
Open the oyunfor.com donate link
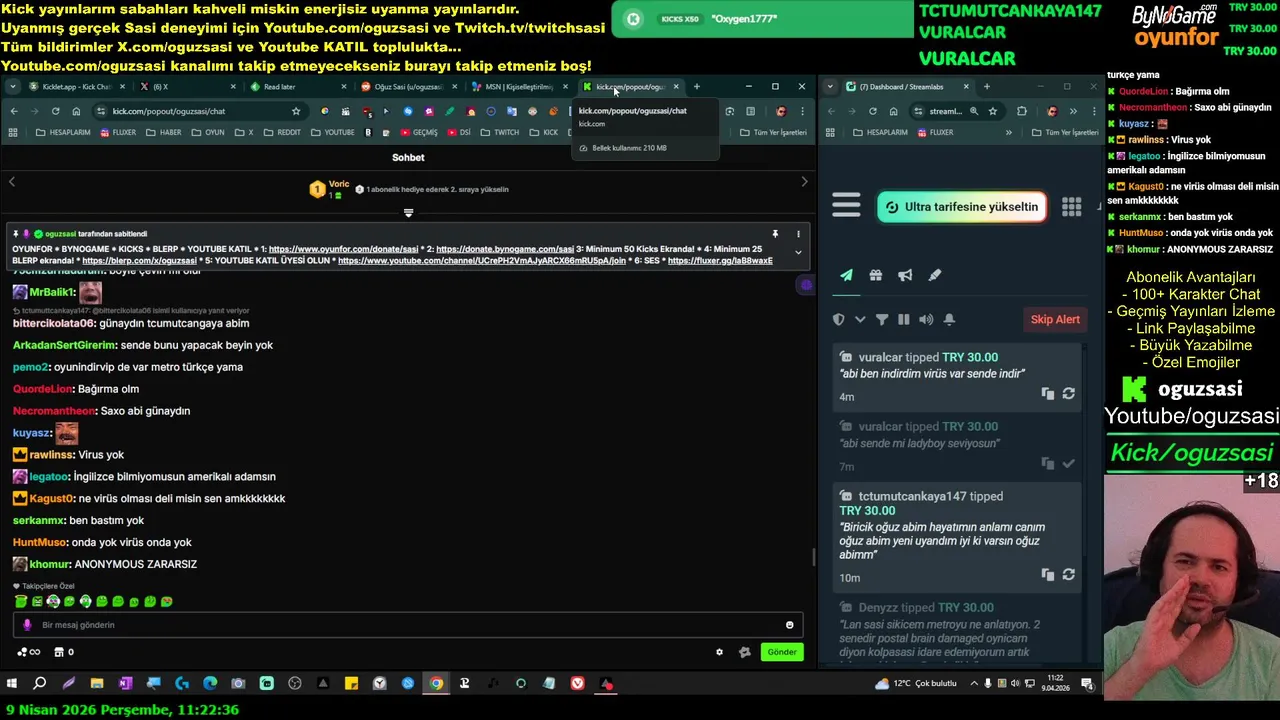point(343,249)
